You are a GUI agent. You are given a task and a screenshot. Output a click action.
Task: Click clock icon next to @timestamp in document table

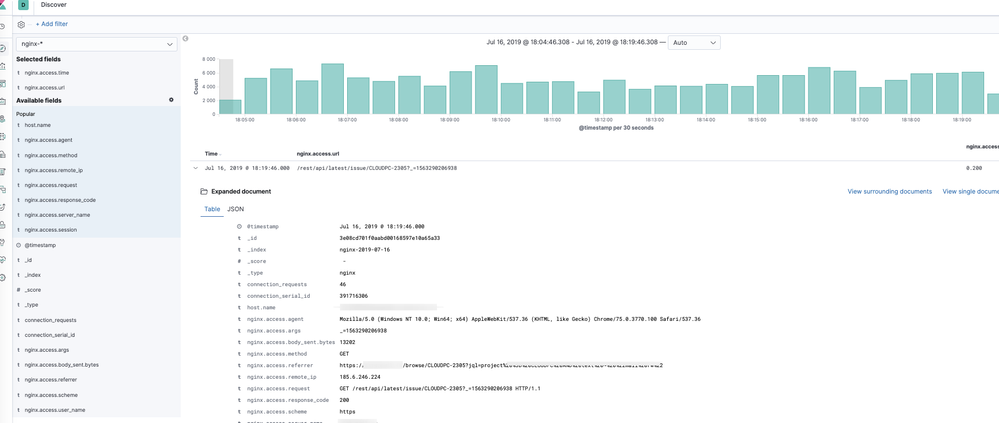coord(239,227)
